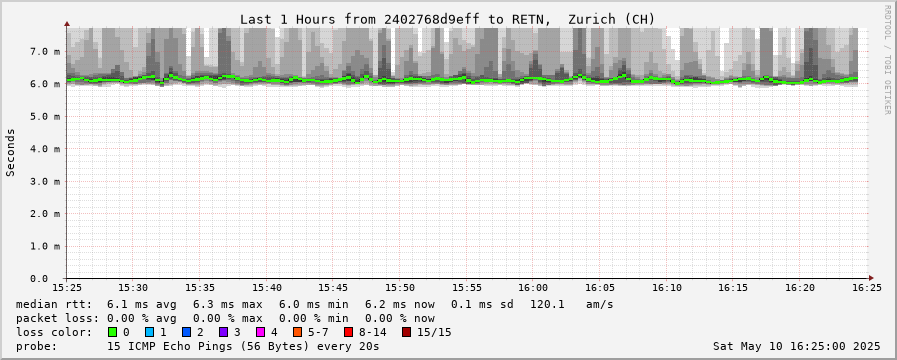Click the 16:20 time axis label
Image resolution: width=897 pixels, height=360 pixels.
pyautogui.click(x=799, y=288)
